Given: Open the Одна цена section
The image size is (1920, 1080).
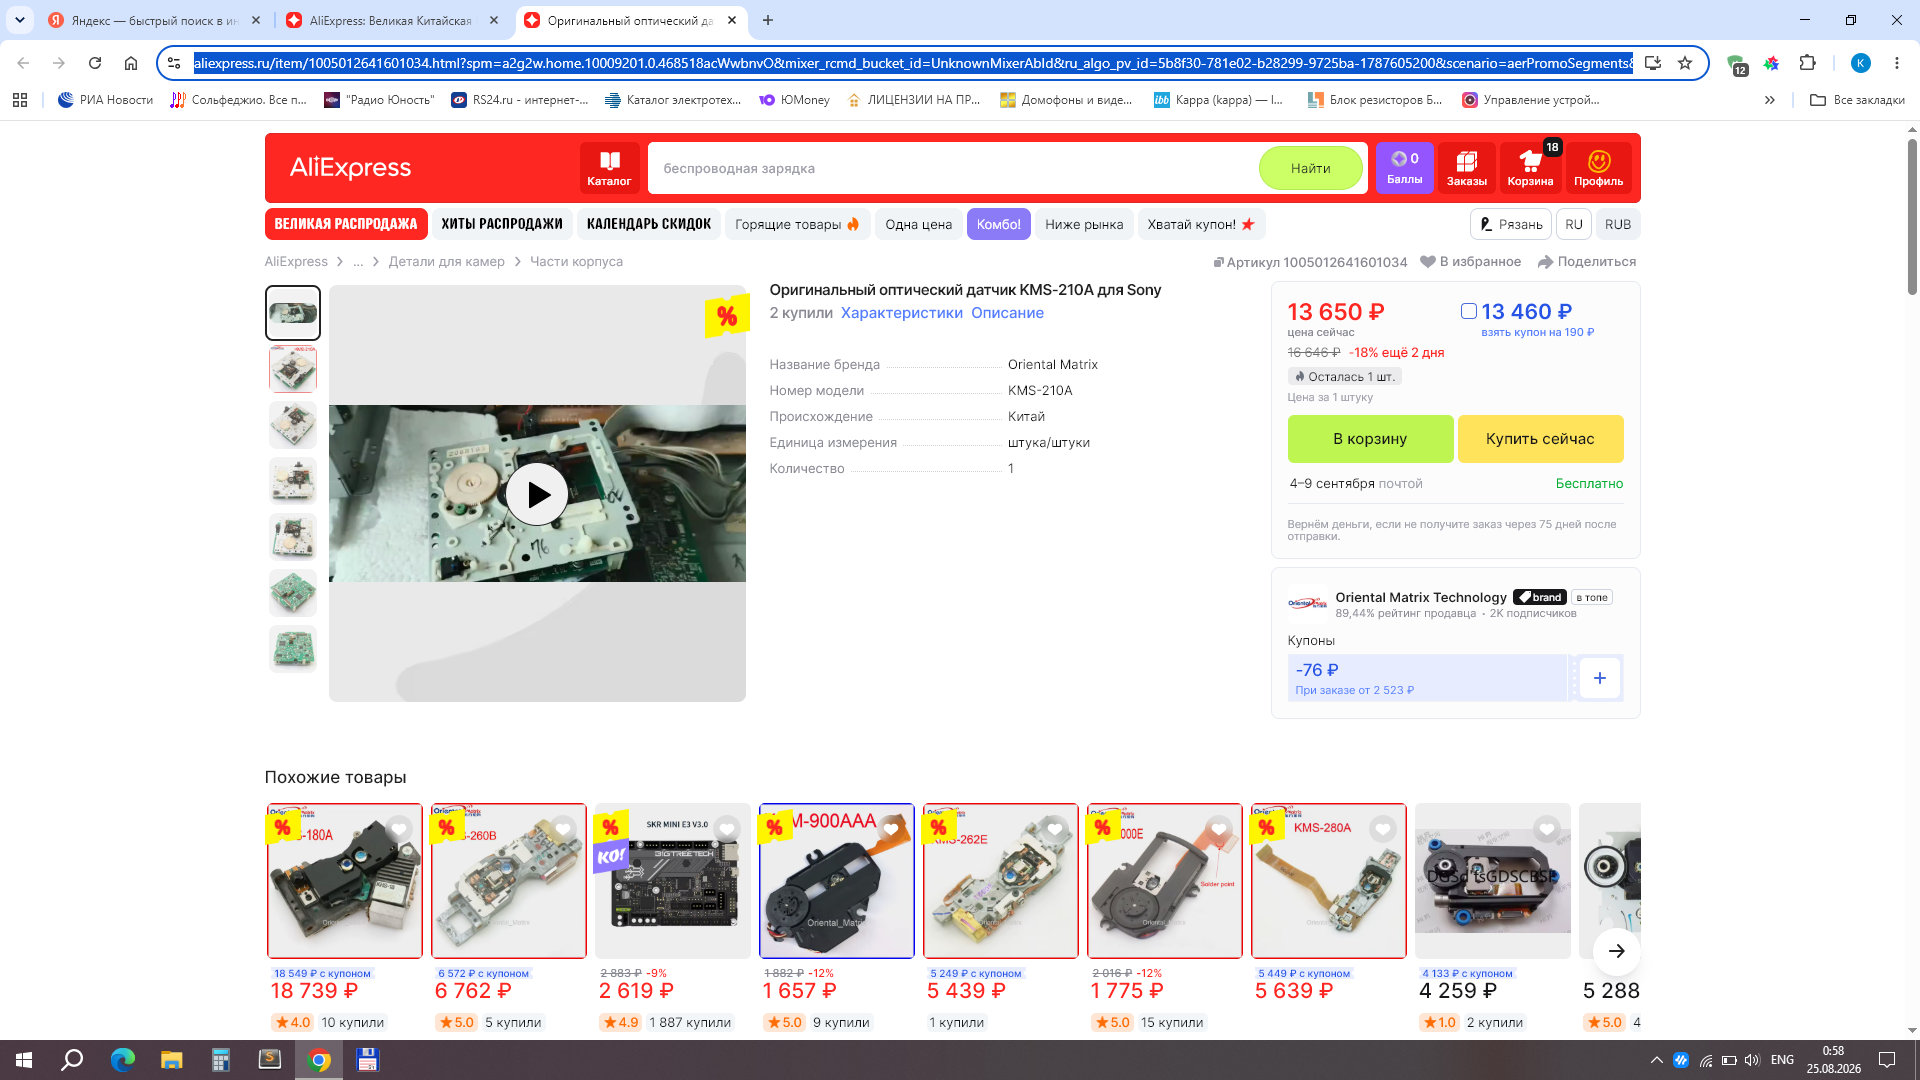Looking at the screenshot, I should point(918,224).
